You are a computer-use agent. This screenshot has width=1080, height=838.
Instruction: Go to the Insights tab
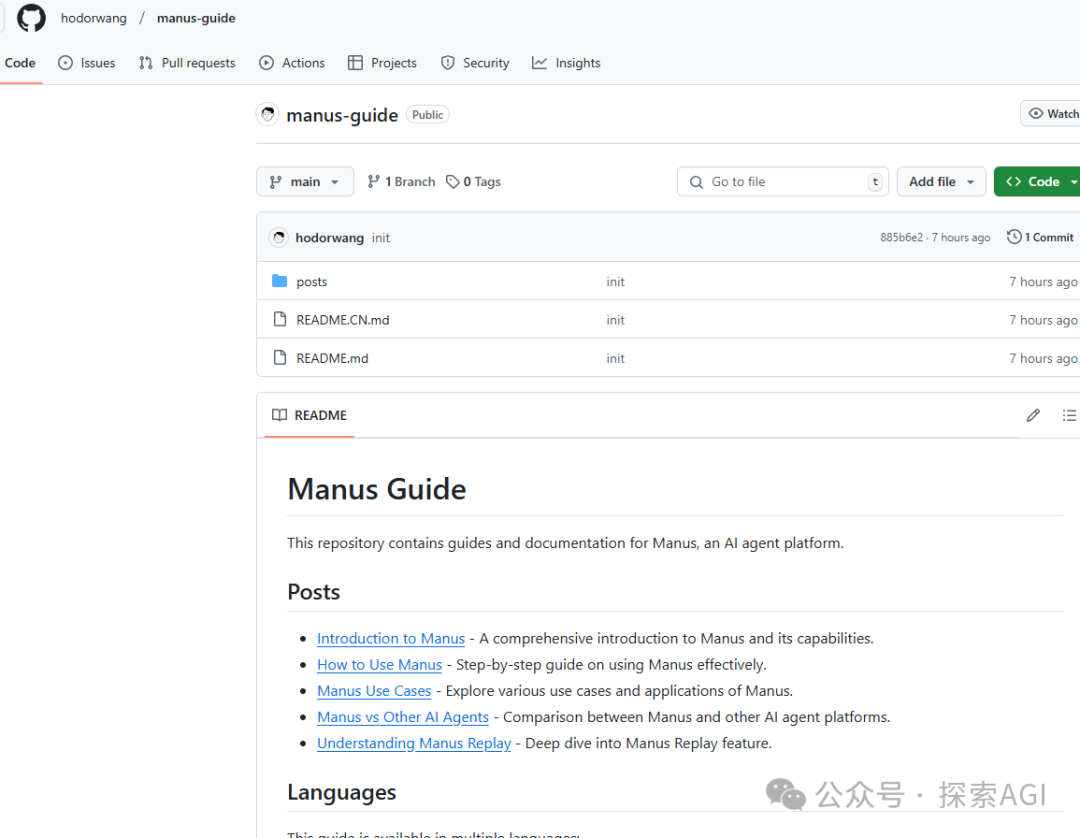[566, 63]
